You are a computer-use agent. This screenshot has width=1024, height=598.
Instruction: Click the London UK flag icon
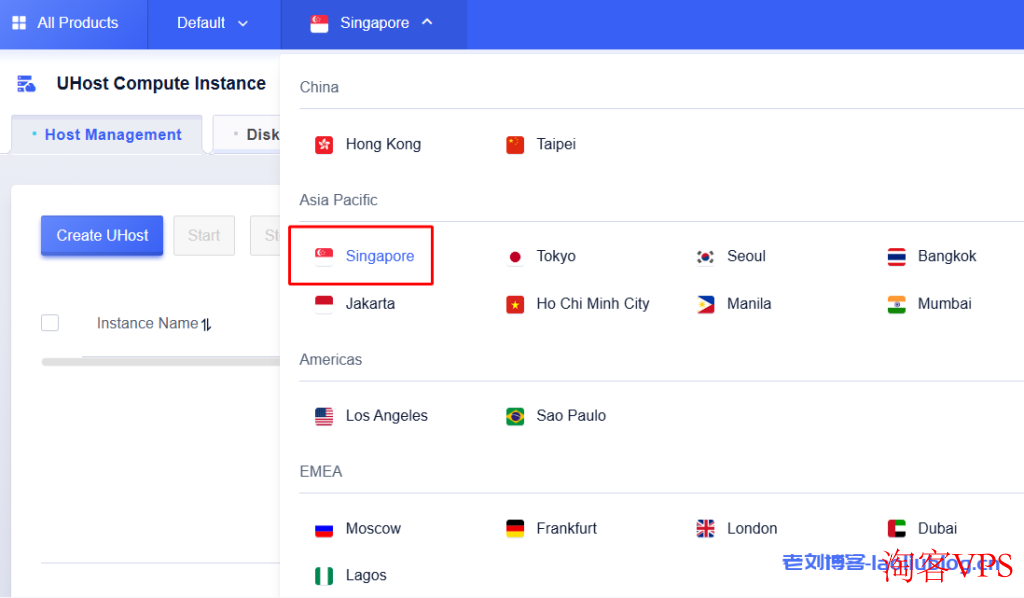[x=706, y=529]
